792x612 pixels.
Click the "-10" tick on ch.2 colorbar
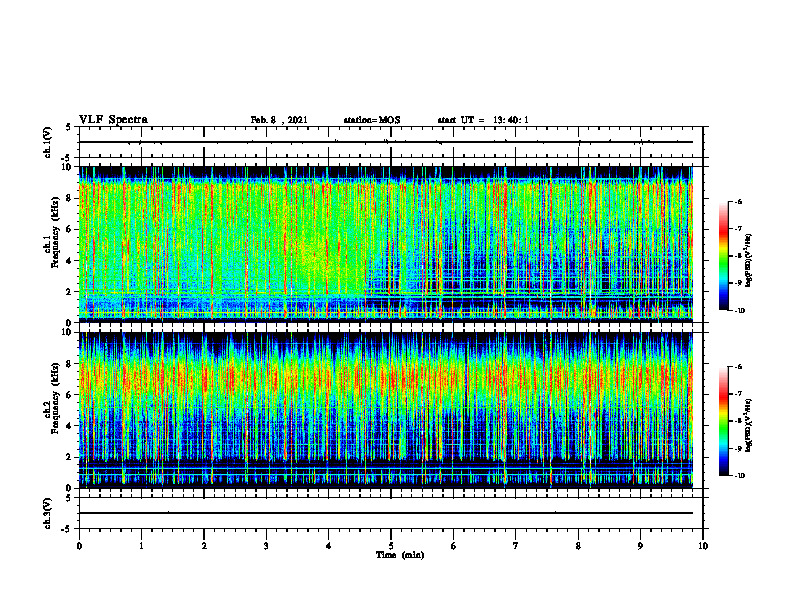coord(739,476)
